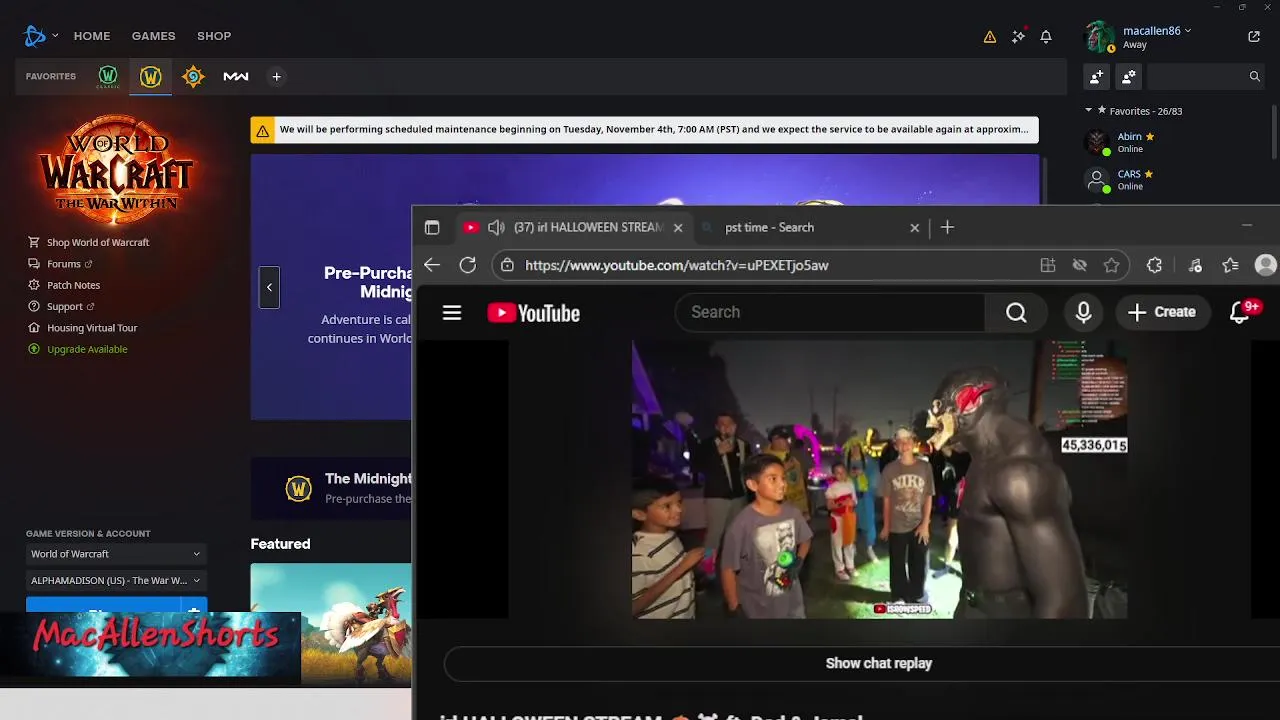Open the yellow warning alert icon

(990, 37)
